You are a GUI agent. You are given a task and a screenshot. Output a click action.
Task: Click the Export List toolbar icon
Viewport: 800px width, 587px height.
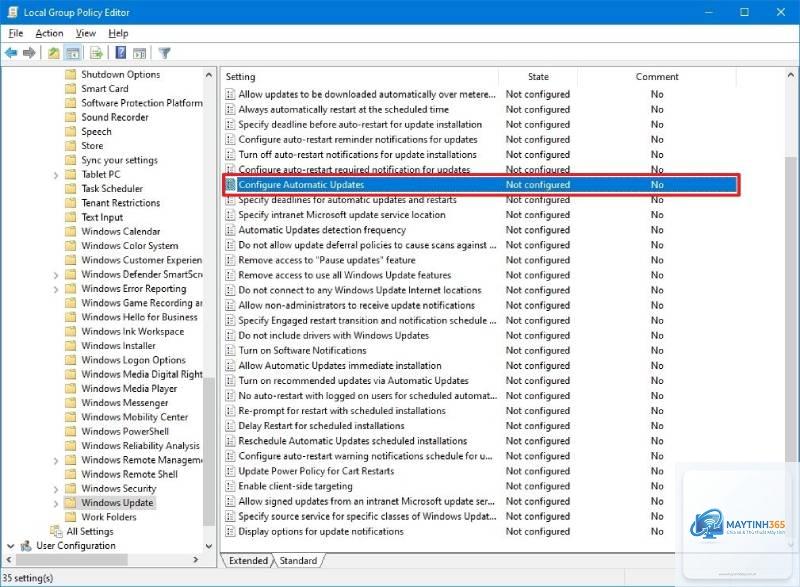tap(96, 53)
